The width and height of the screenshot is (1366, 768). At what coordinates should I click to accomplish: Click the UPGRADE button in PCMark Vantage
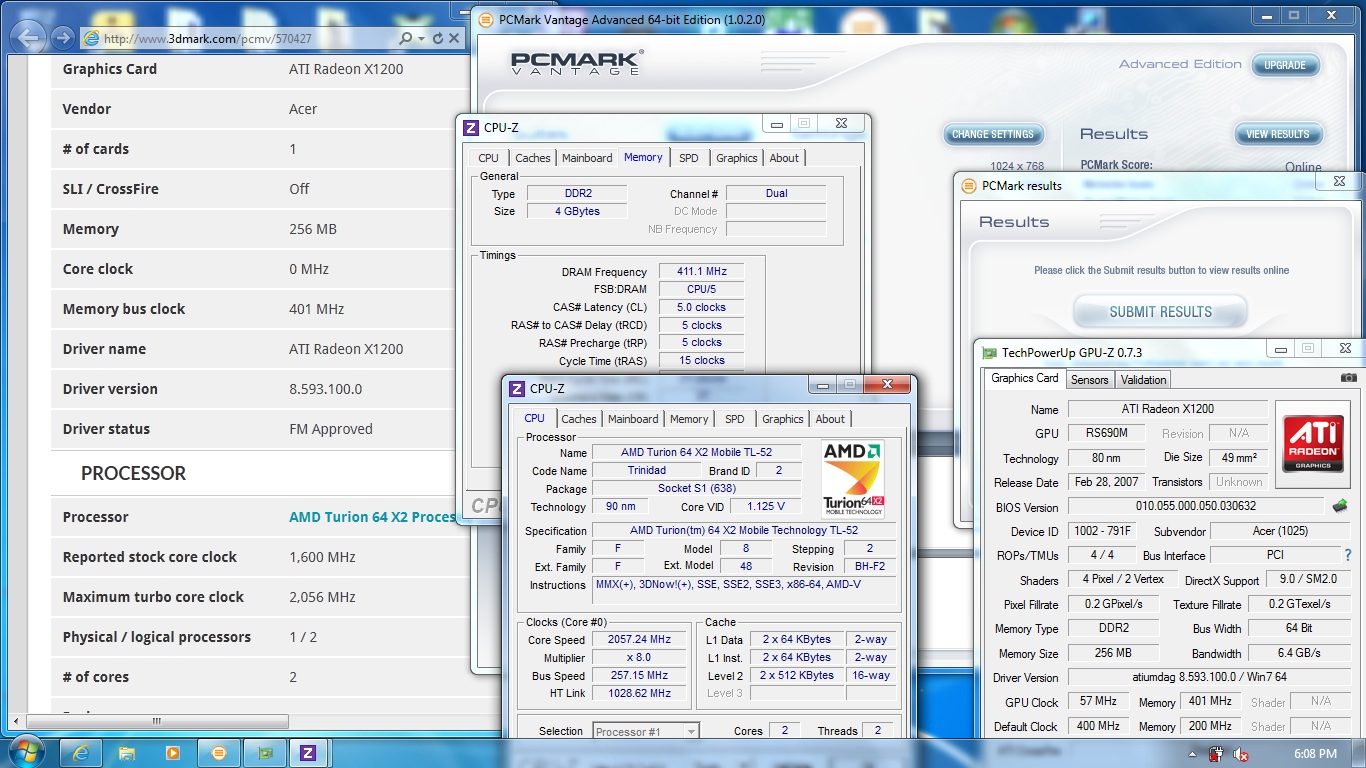[1285, 65]
